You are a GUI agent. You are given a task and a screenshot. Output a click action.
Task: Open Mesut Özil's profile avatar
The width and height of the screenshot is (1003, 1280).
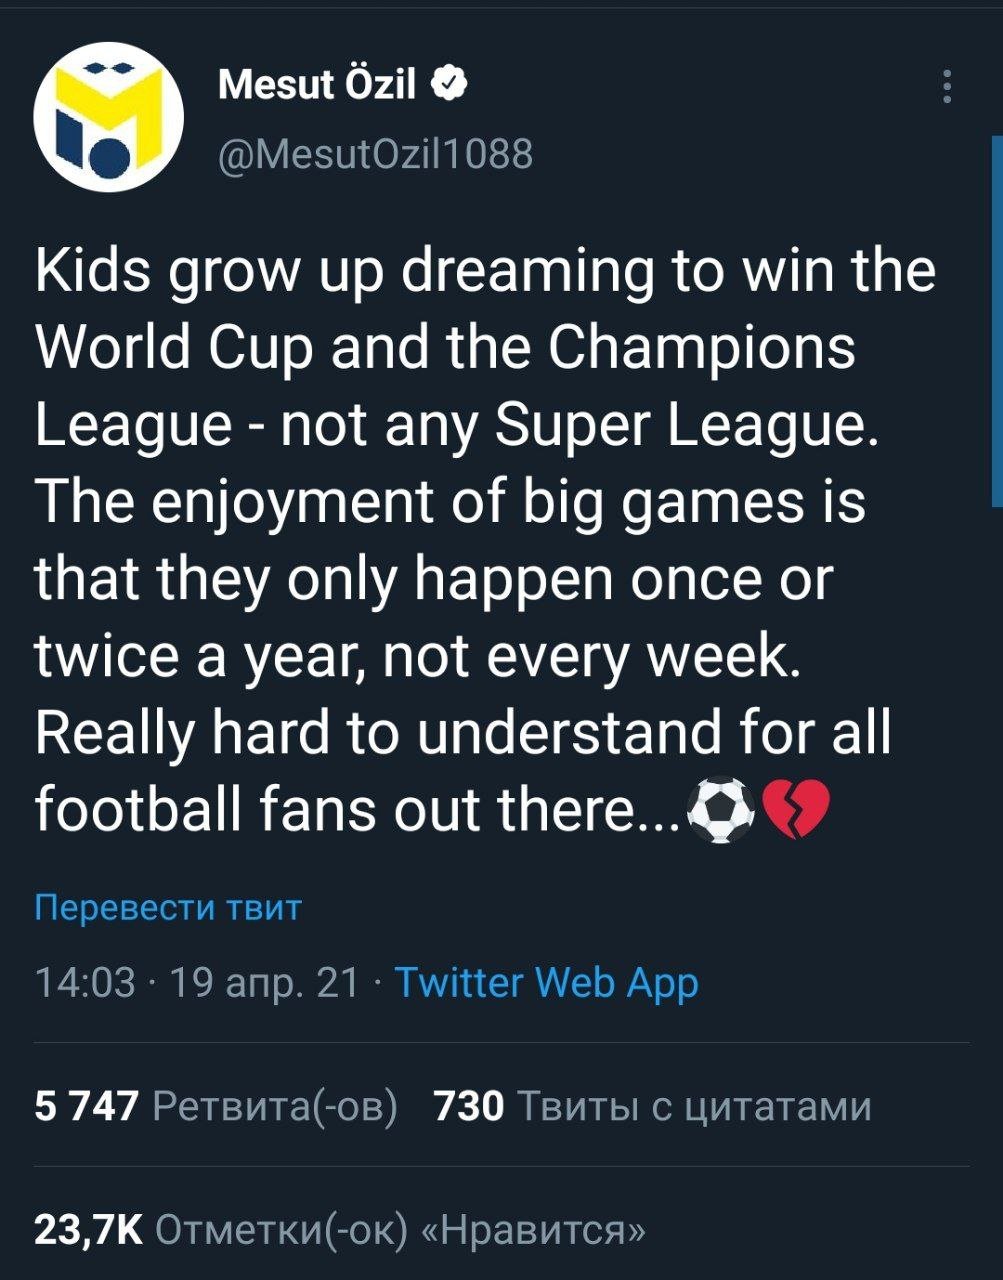tap(108, 117)
